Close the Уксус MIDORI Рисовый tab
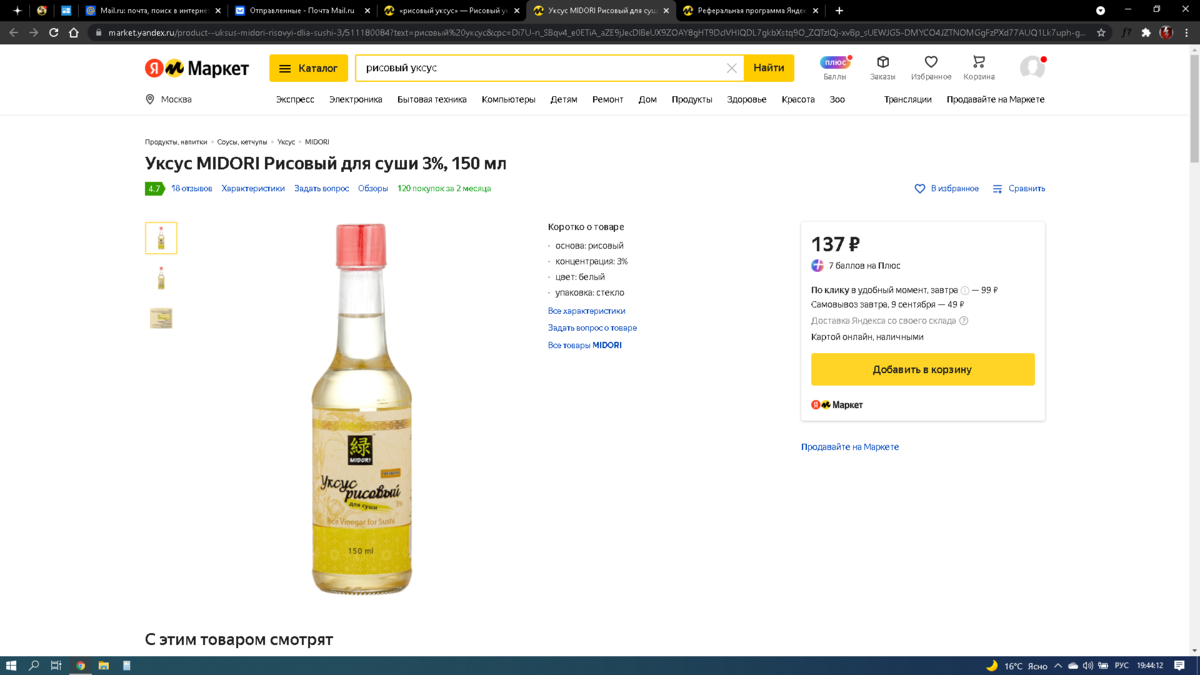Image resolution: width=1200 pixels, height=675 pixels. (666, 10)
